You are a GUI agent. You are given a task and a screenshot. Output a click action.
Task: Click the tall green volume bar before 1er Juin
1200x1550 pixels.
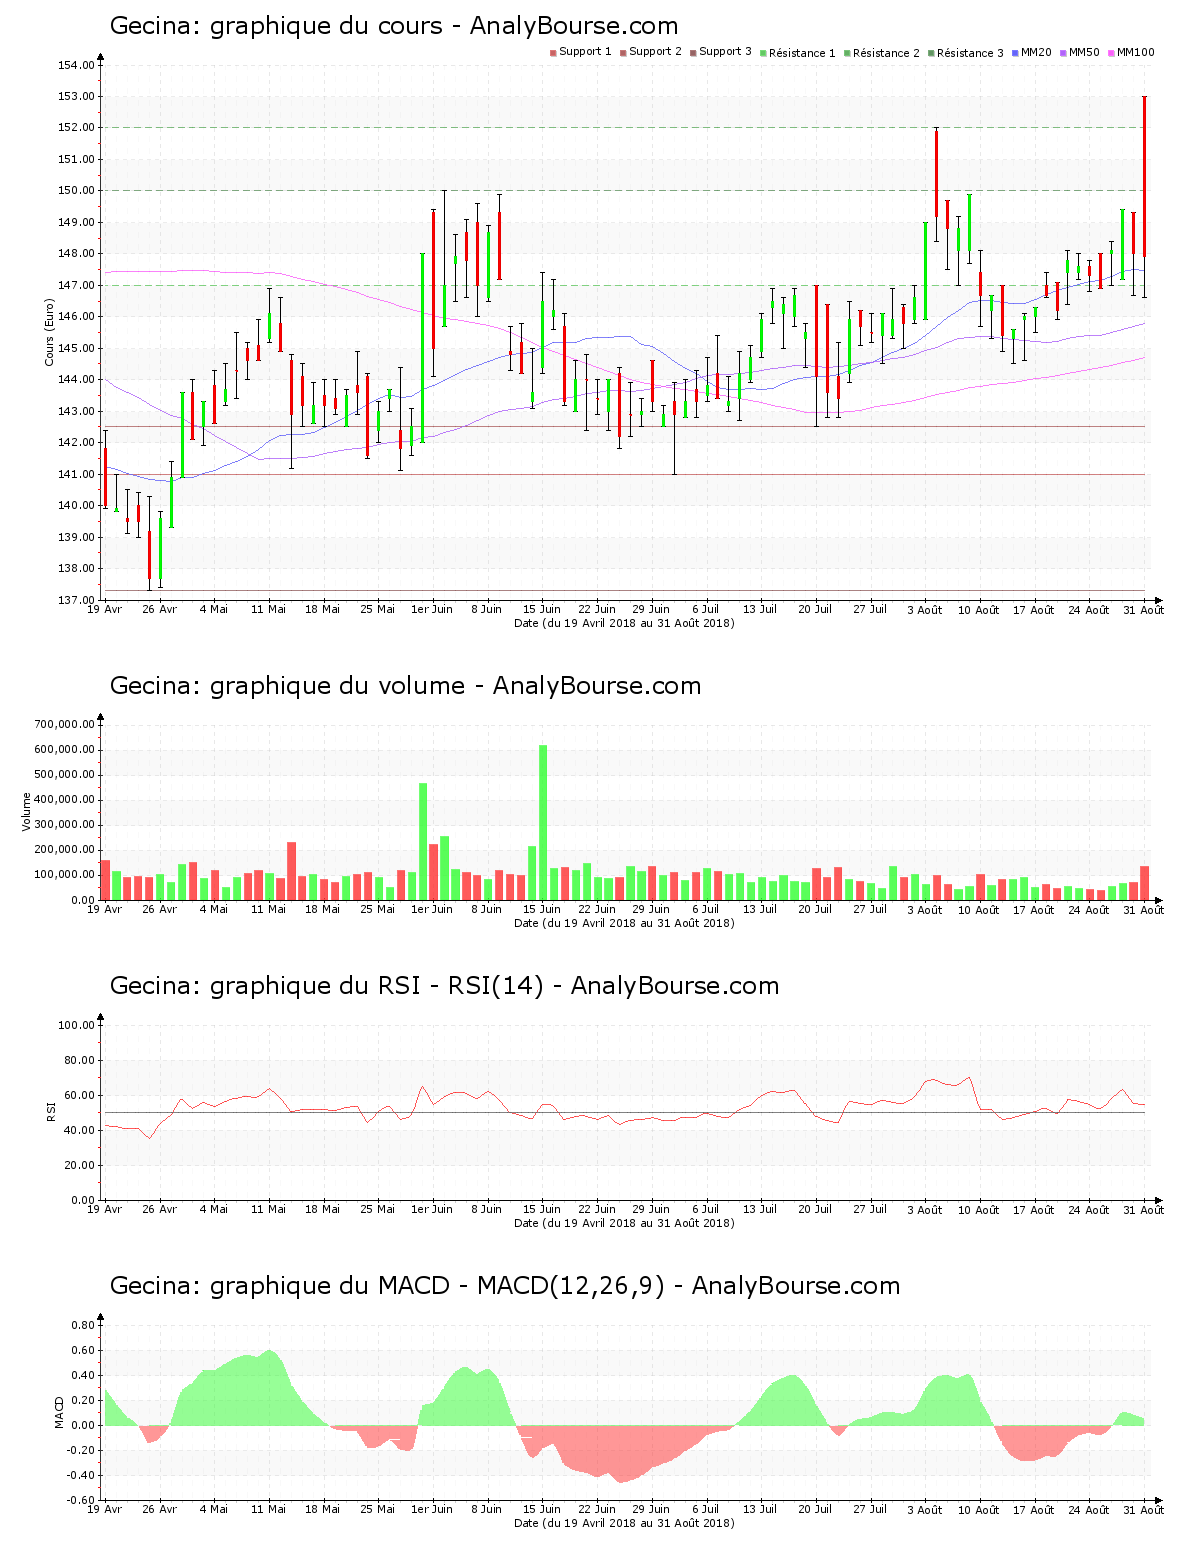click(423, 841)
